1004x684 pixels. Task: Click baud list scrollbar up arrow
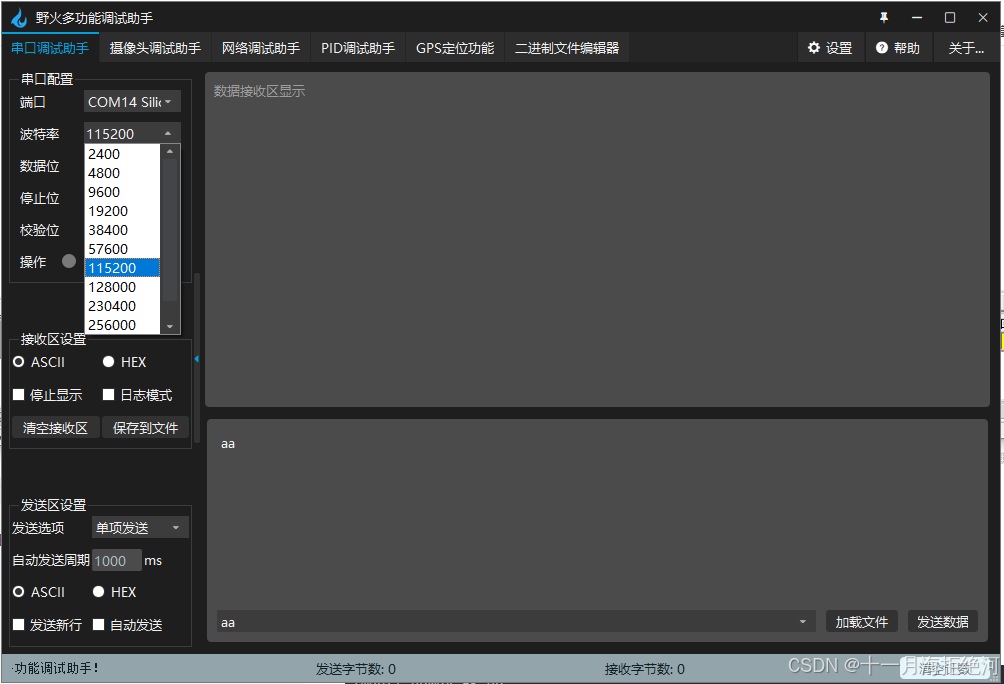pos(170,151)
